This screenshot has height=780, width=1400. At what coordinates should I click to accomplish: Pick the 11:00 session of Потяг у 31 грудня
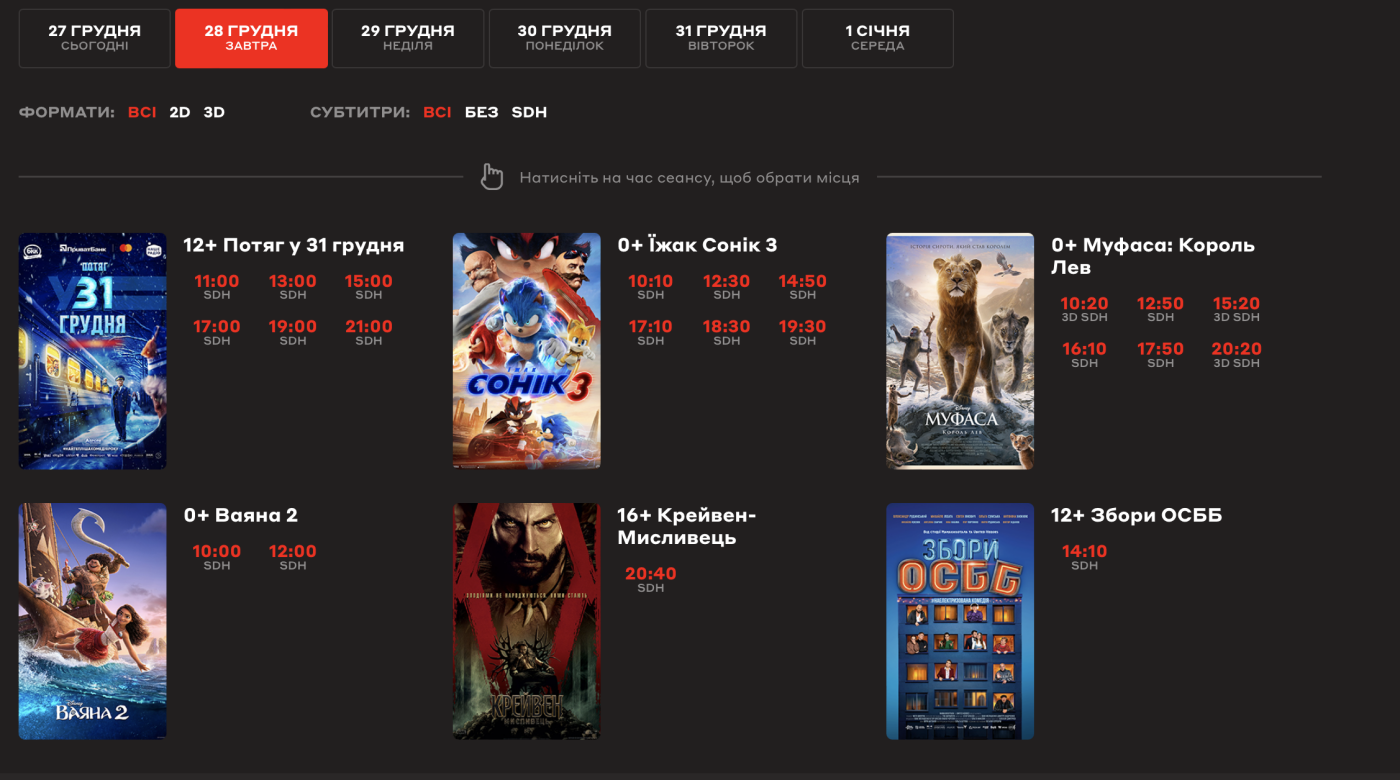click(217, 287)
